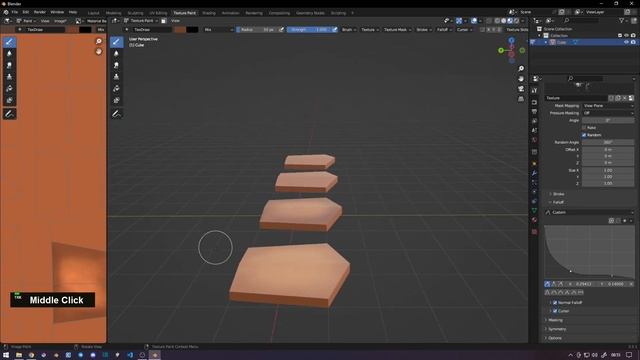The width and height of the screenshot is (640, 360).
Task: Select the Draw tool in Image Editor
Action: pos(9,42)
